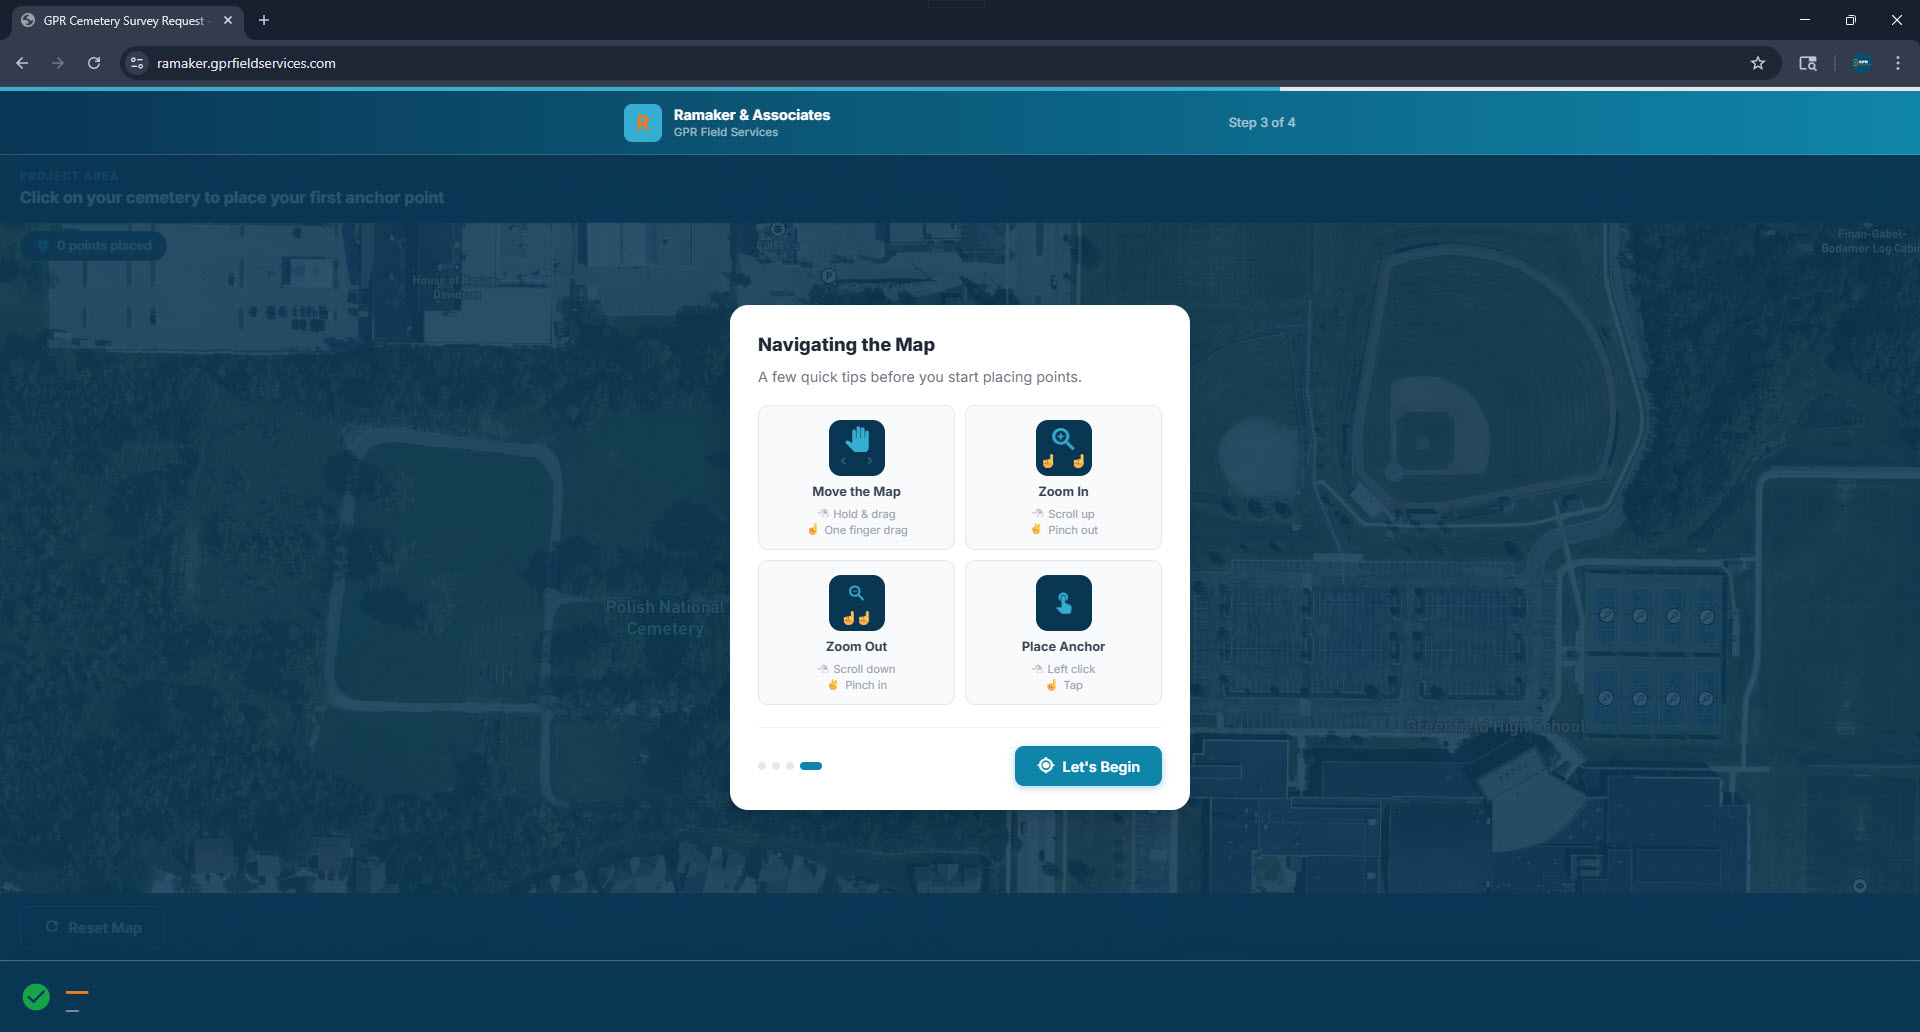Image resolution: width=1920 pixels, height=1032 pixels.
Task: Click the Zoom In magnifier icon
Action: tap(1063, 447)
